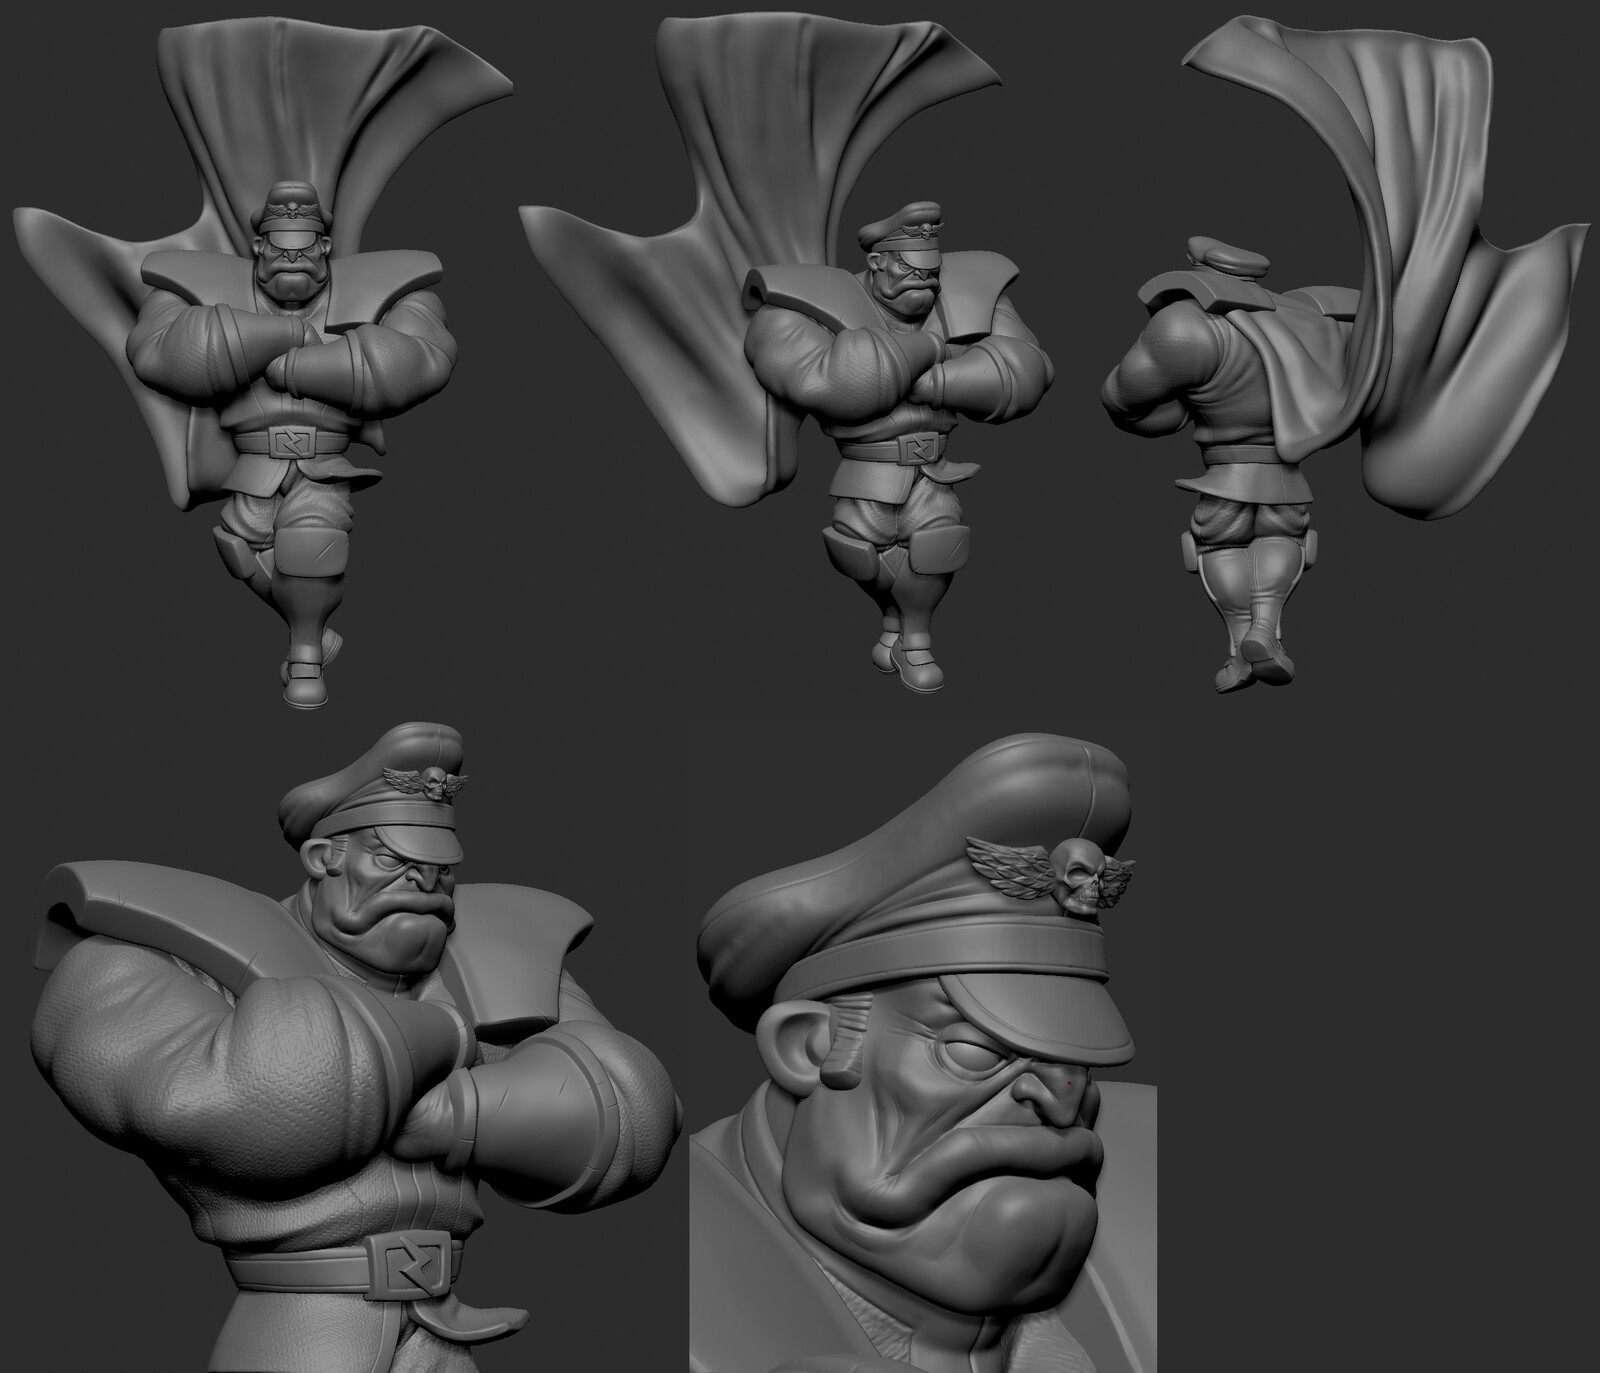Select the front-view full-body character render
The image size is (1600, 1373).
pos(262,360)
